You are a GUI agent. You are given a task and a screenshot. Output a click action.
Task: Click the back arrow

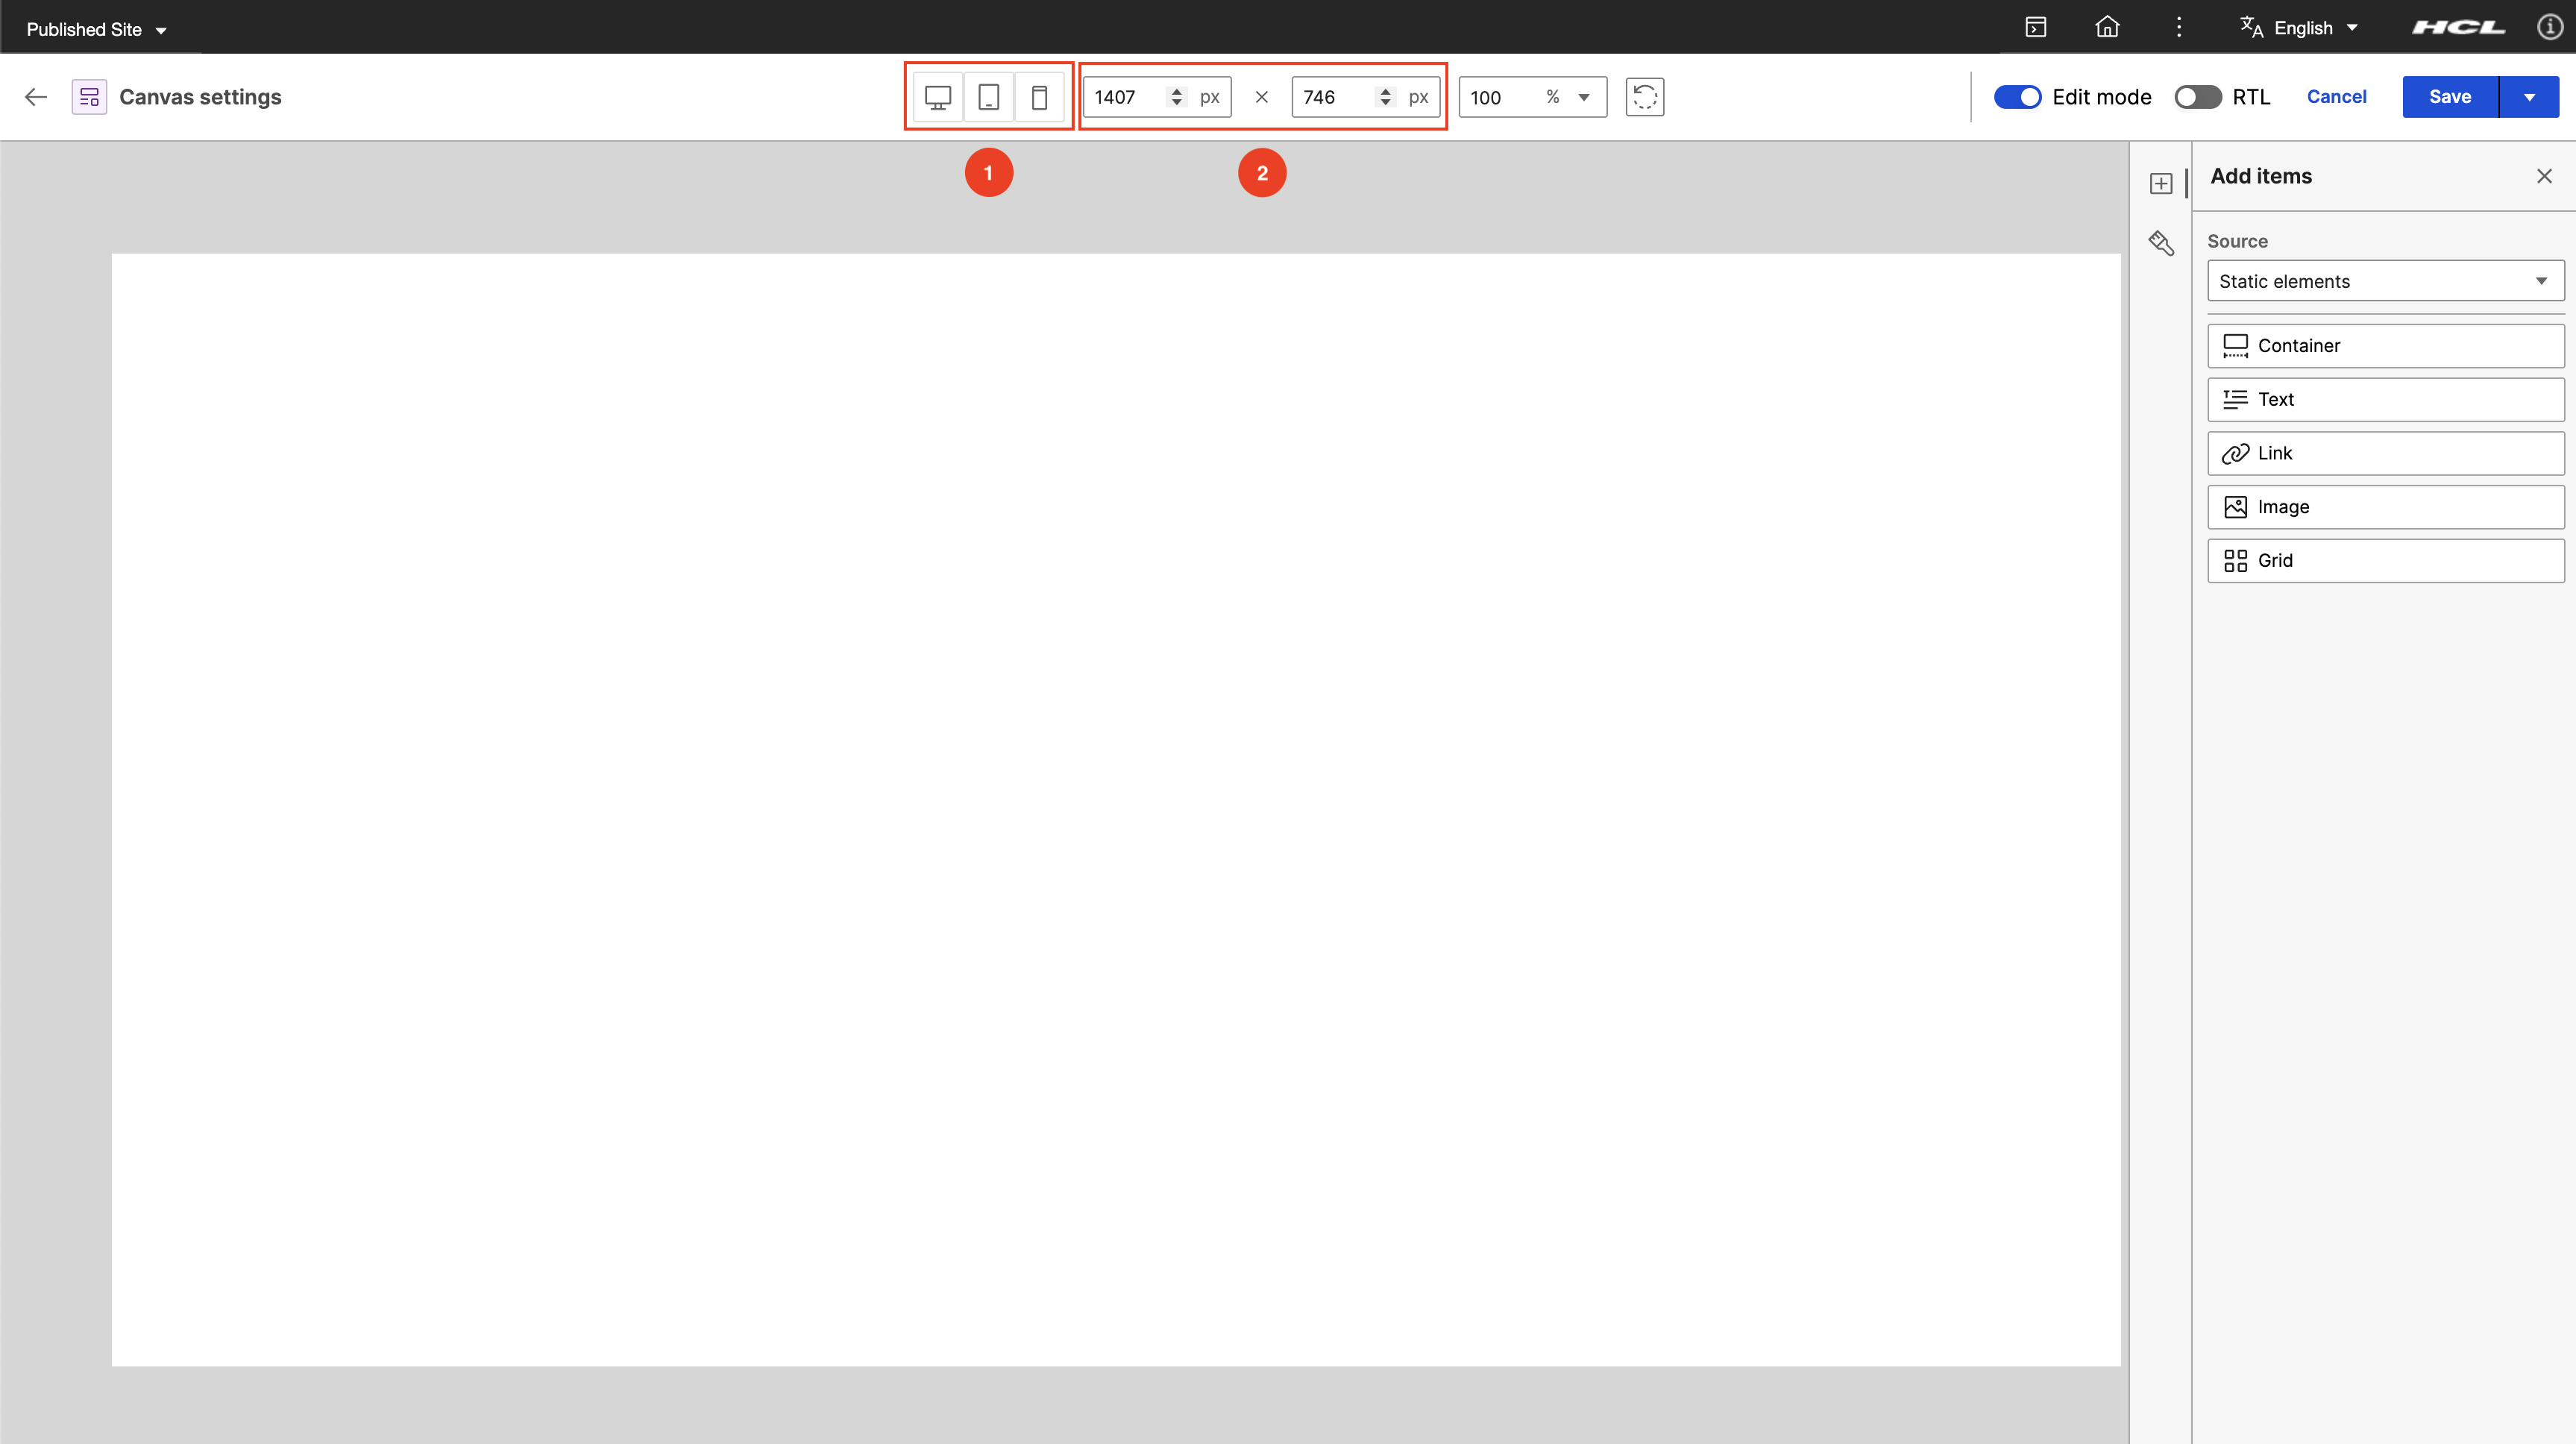(36, 97)
